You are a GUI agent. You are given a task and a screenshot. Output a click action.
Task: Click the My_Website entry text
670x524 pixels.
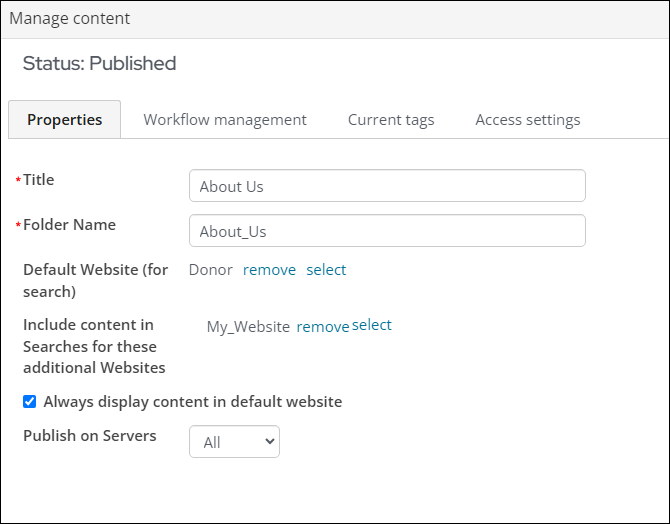pyautogui.click(x=248, y=327)
